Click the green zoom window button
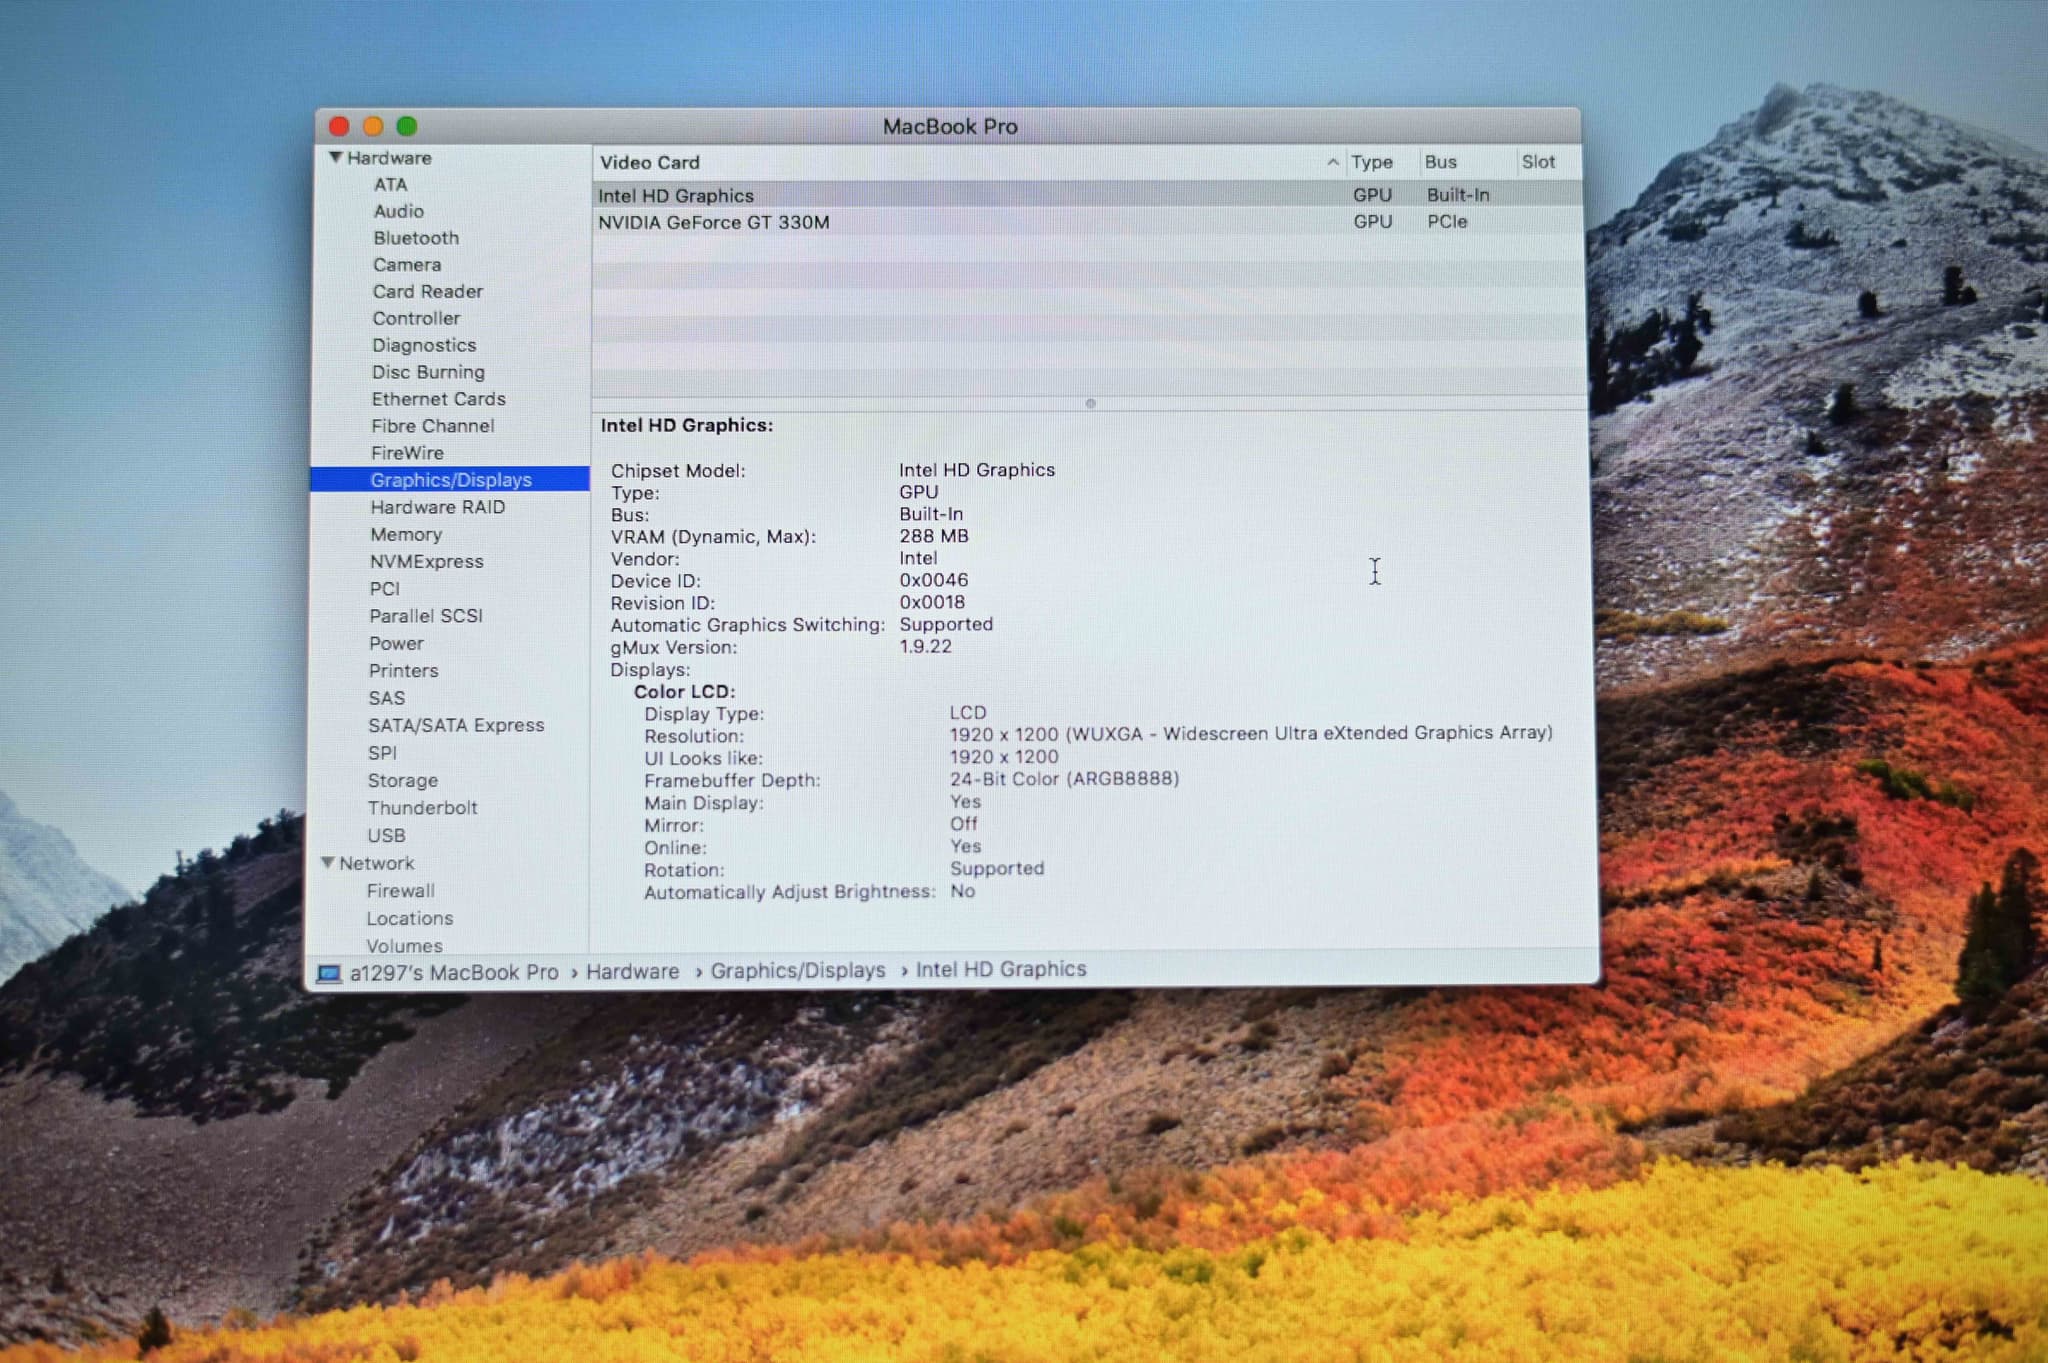 [407, 126]
